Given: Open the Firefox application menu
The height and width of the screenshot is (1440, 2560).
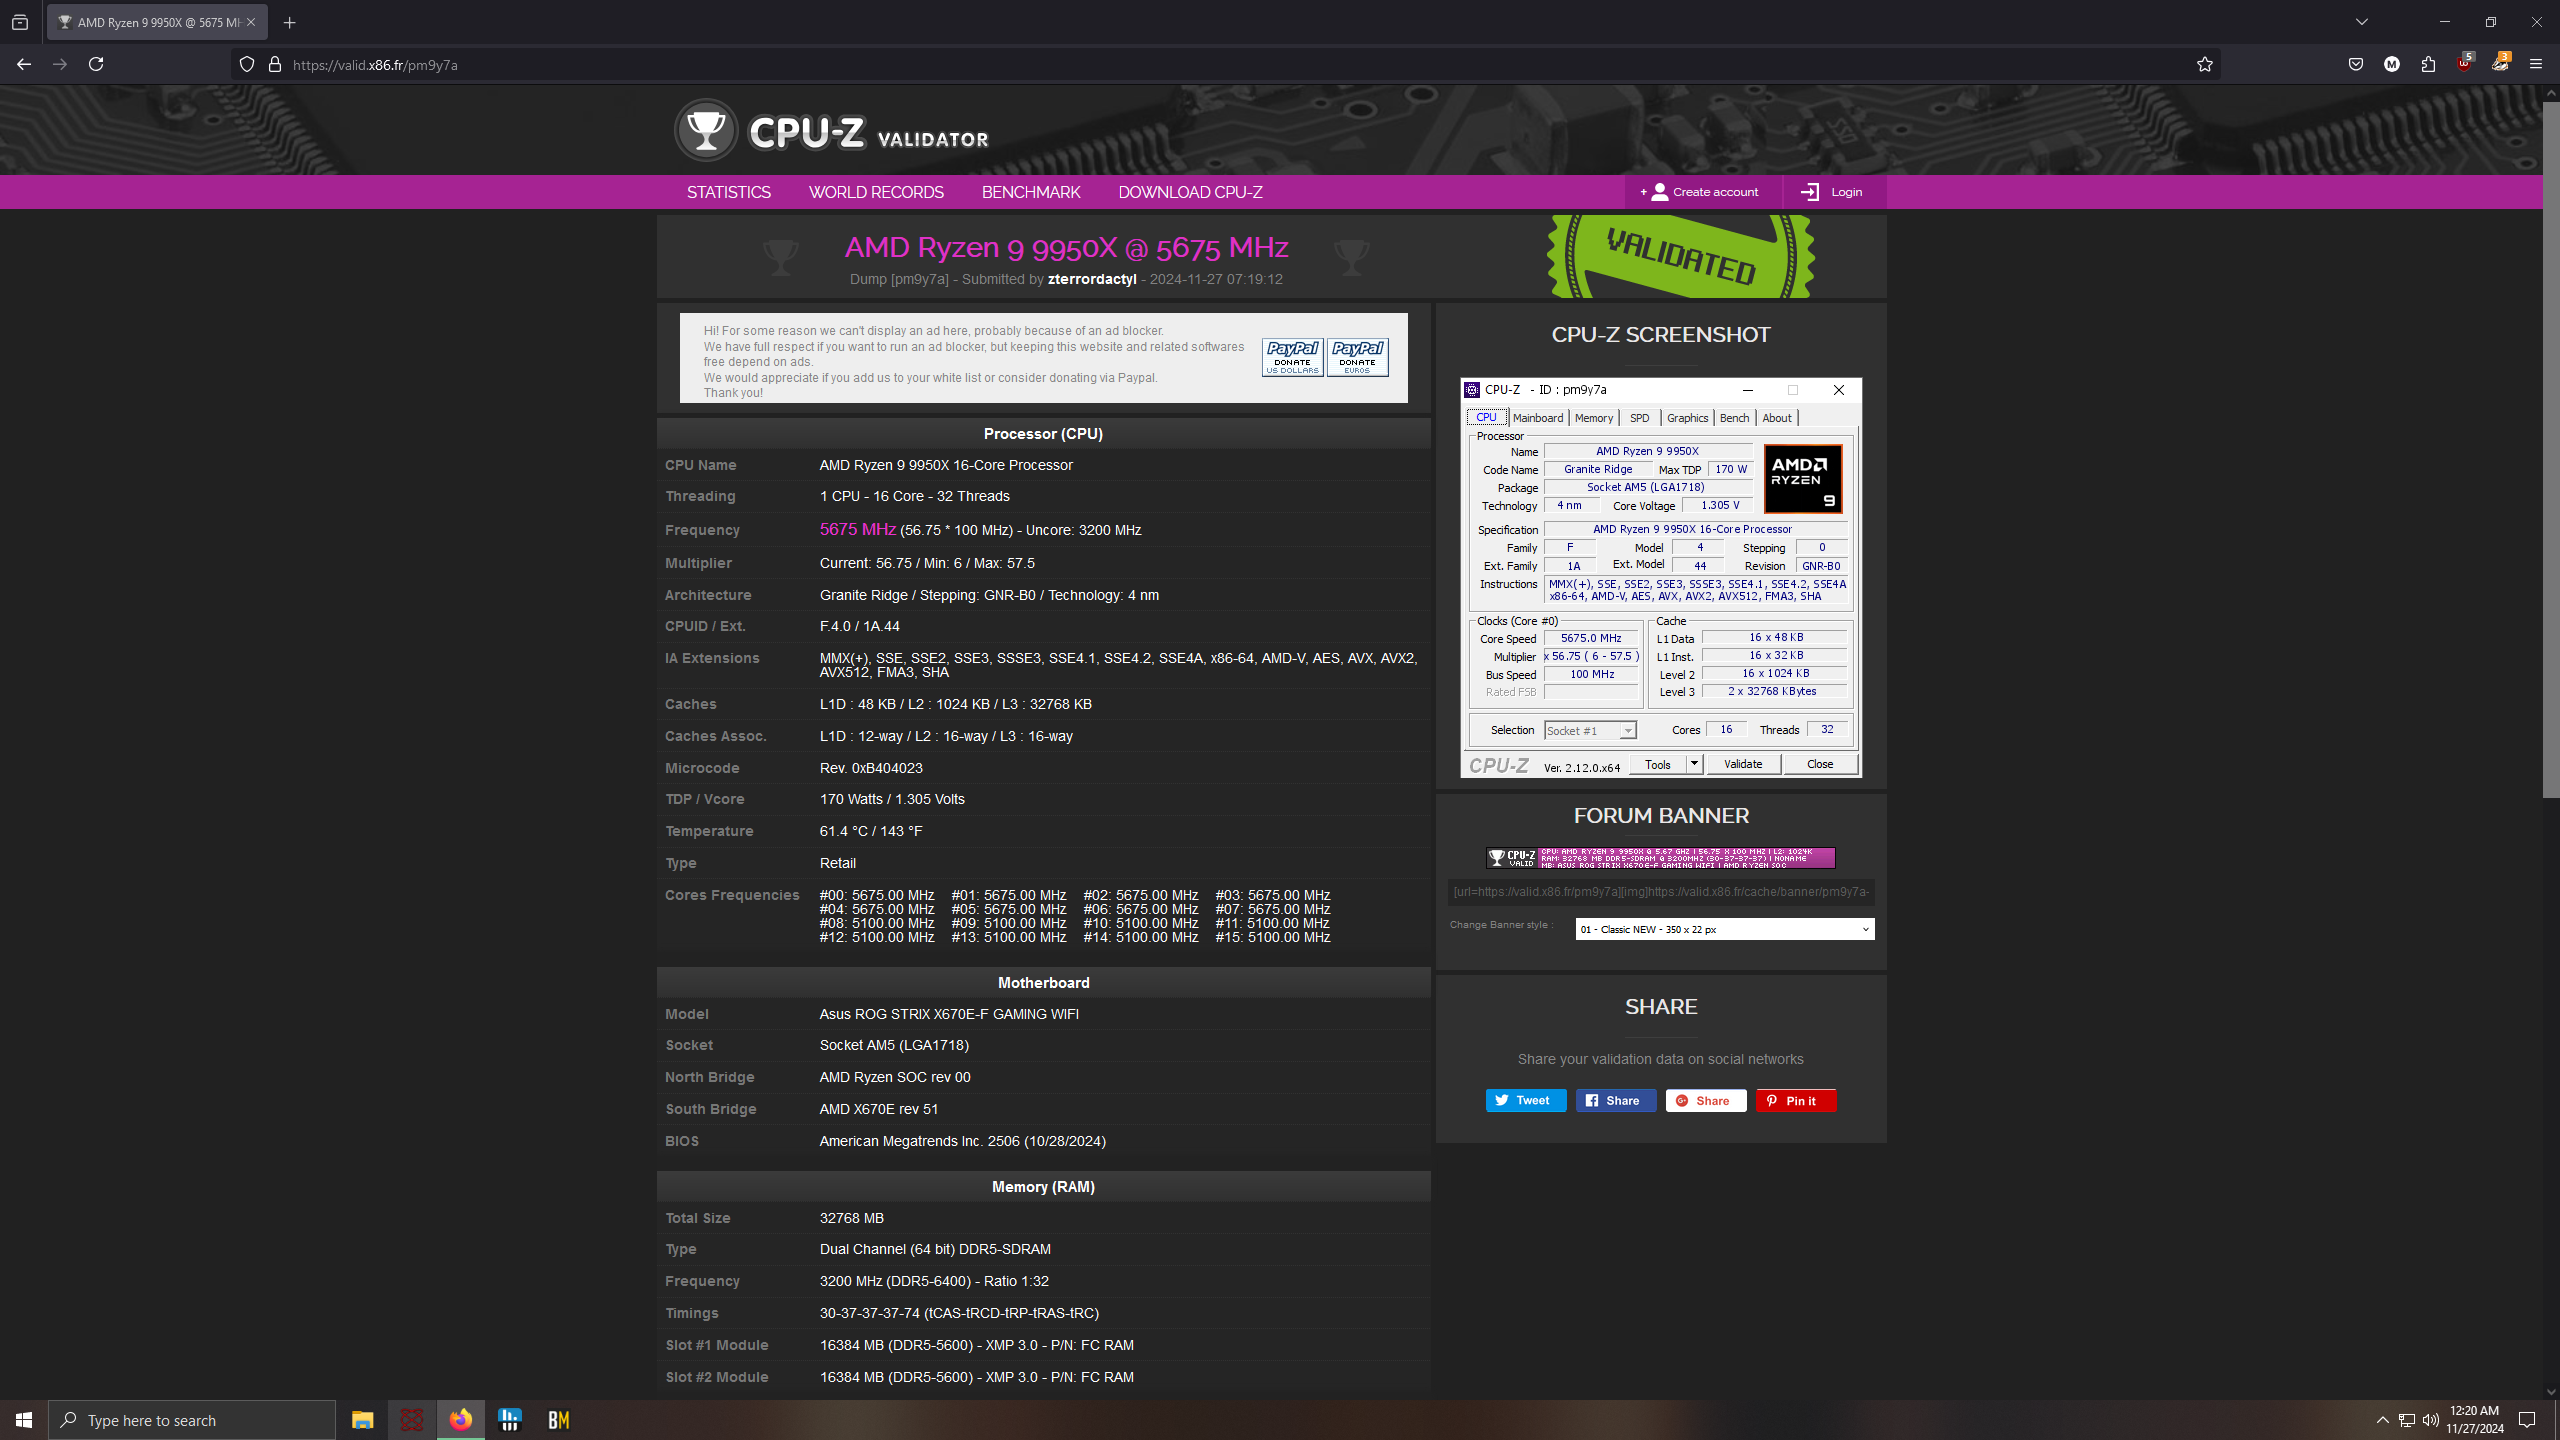Looking at the screenshot, I should click(2536, 64).
